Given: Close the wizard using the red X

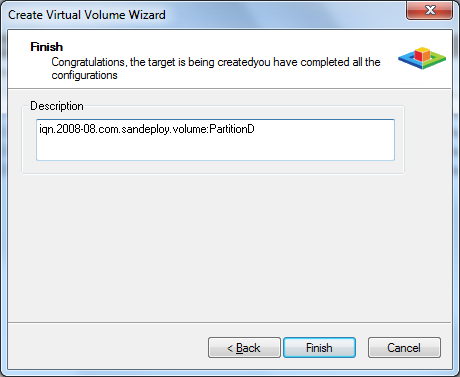Looking at the screenshot, I should pos(429,10).
